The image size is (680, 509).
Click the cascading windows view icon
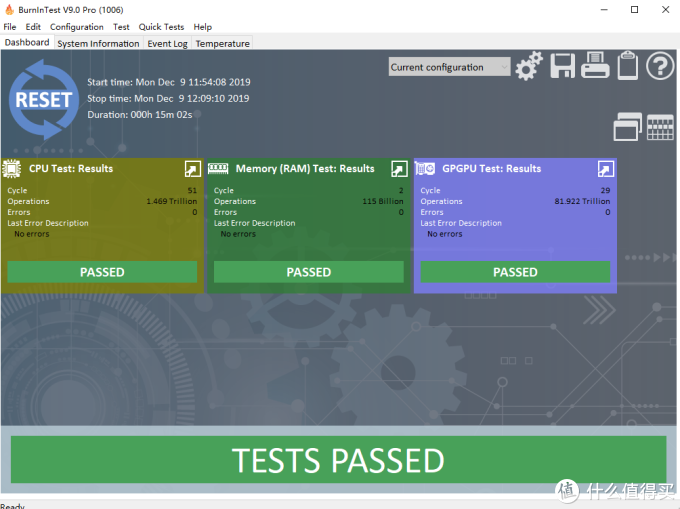pyautogui.click(x=628, y=127)
